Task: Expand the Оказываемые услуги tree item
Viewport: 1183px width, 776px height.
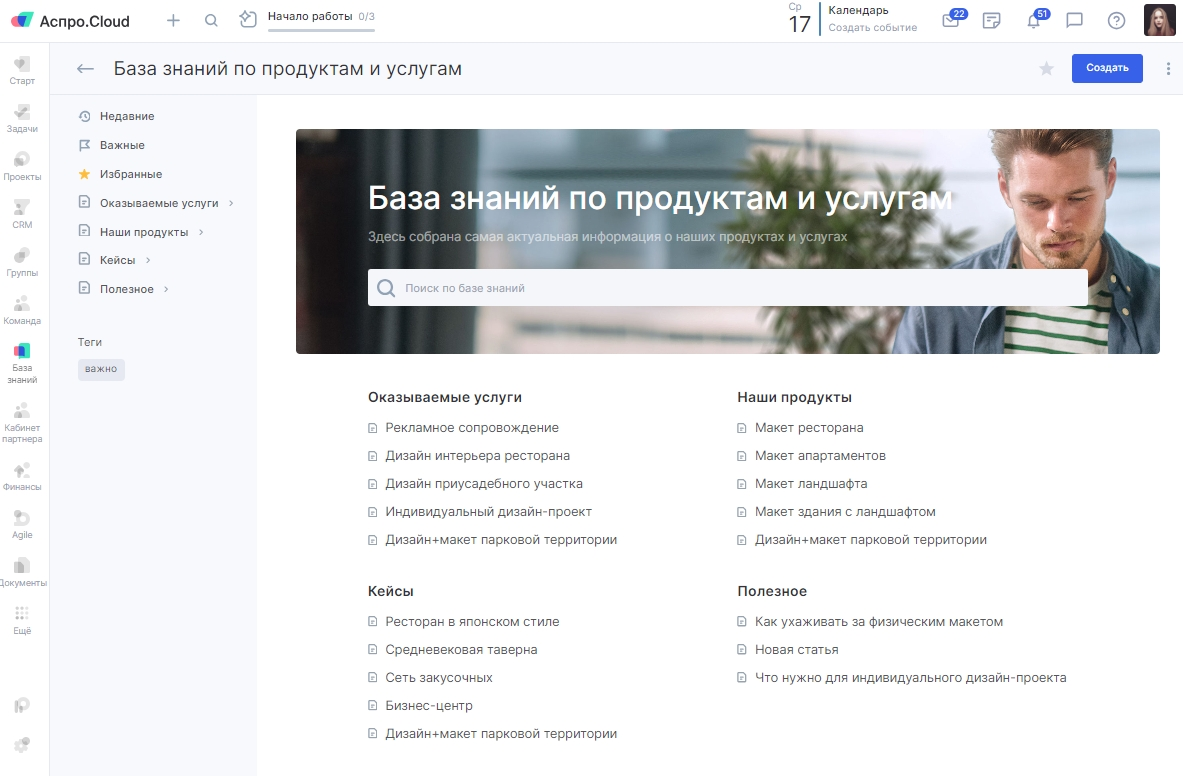Action: coord(231,203)
